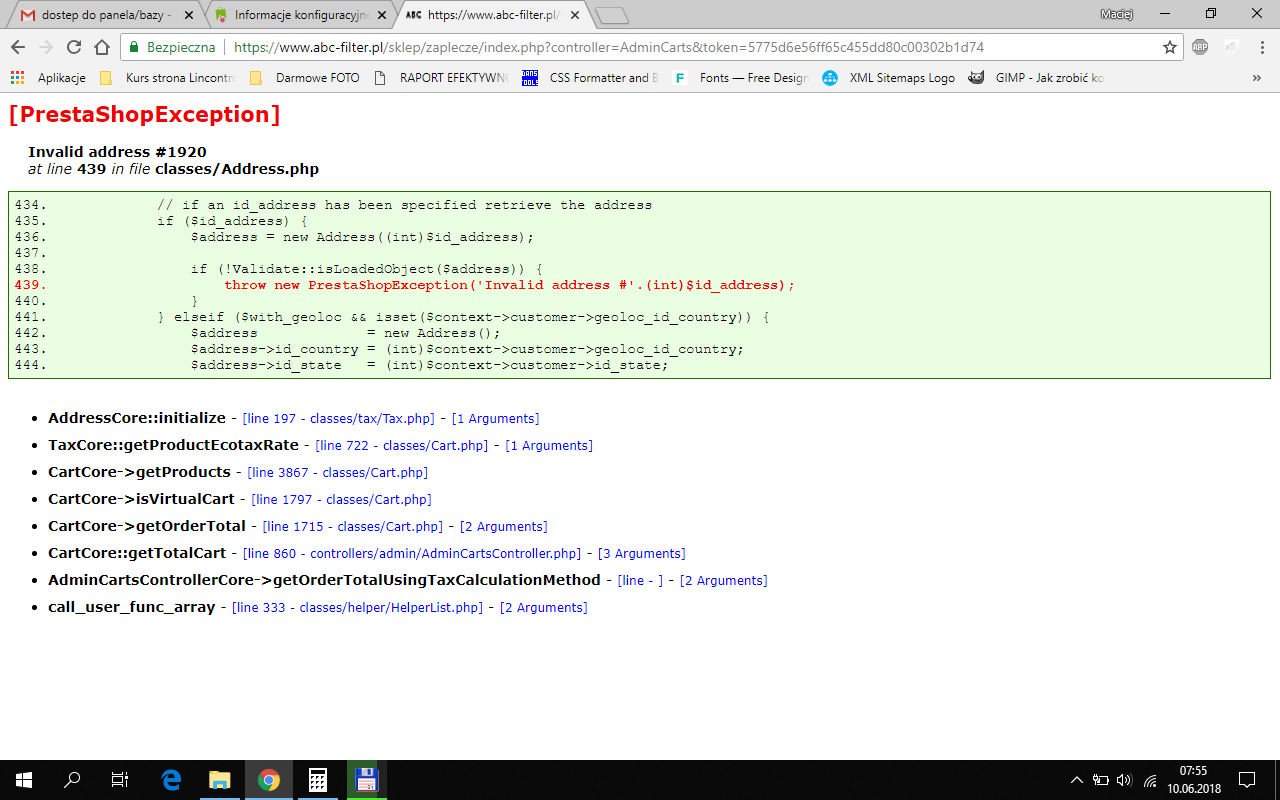Bookmark this page with the star icon

1169,47
